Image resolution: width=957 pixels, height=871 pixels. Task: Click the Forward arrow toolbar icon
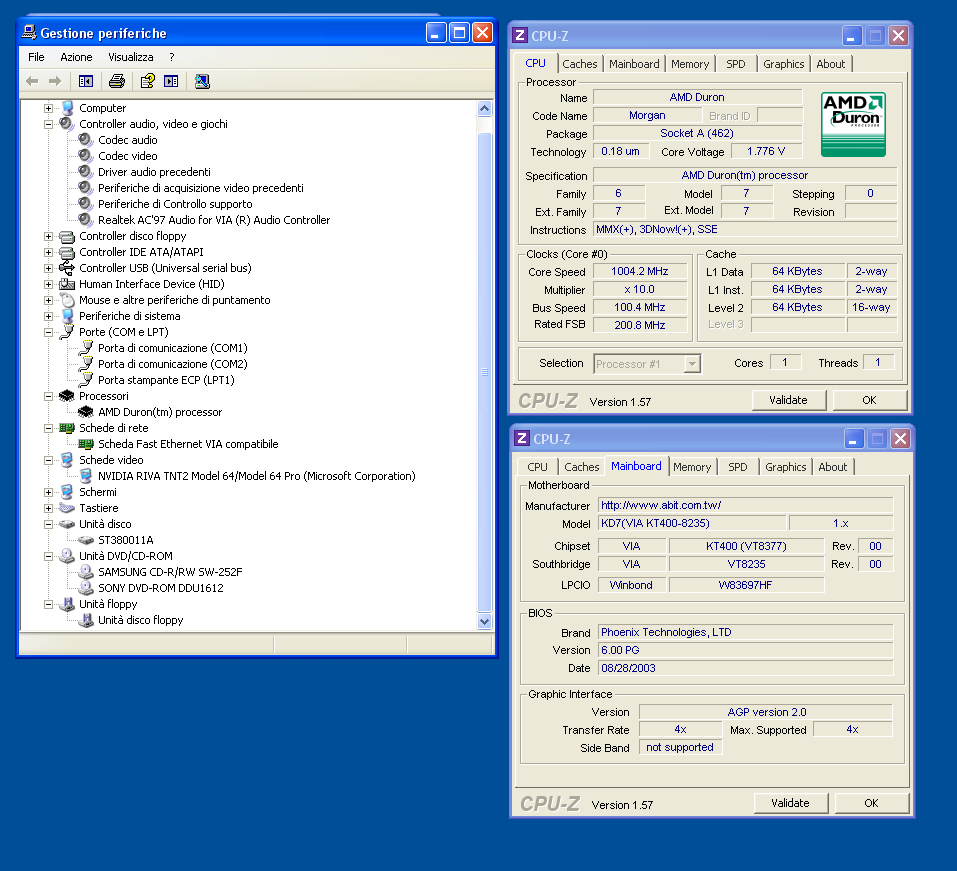pyautogui.click(x=55, y=81)
